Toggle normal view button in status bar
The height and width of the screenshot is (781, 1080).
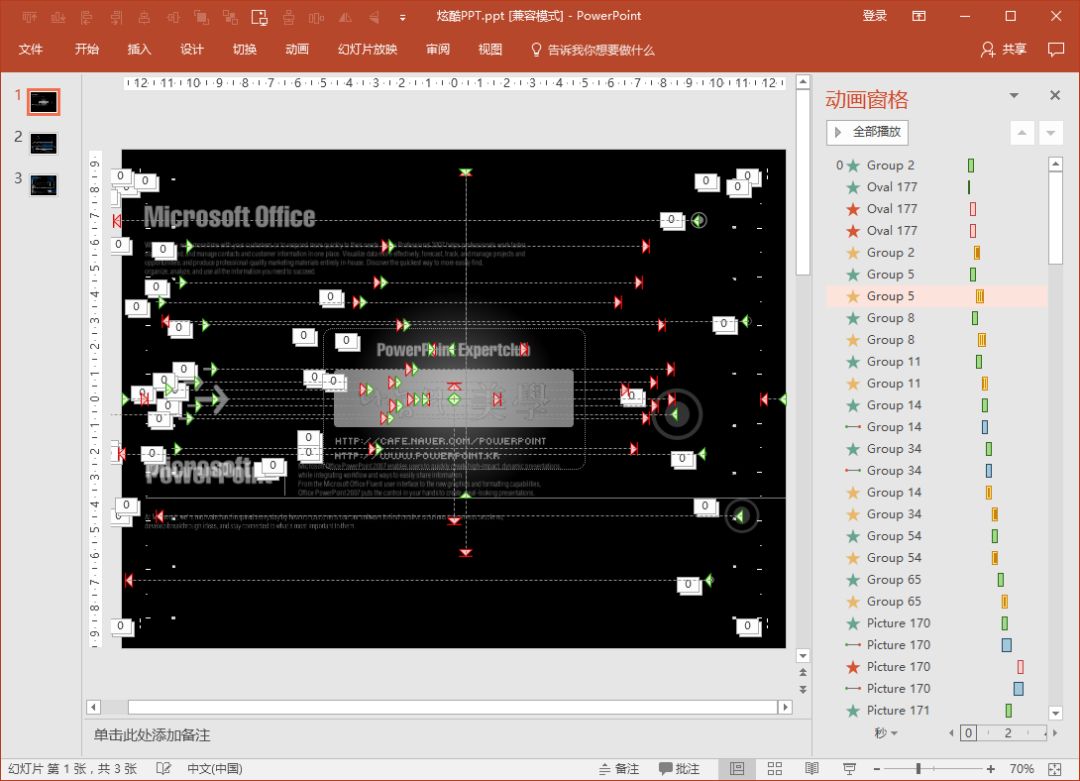pyautogui.click(x=737, y=769)
